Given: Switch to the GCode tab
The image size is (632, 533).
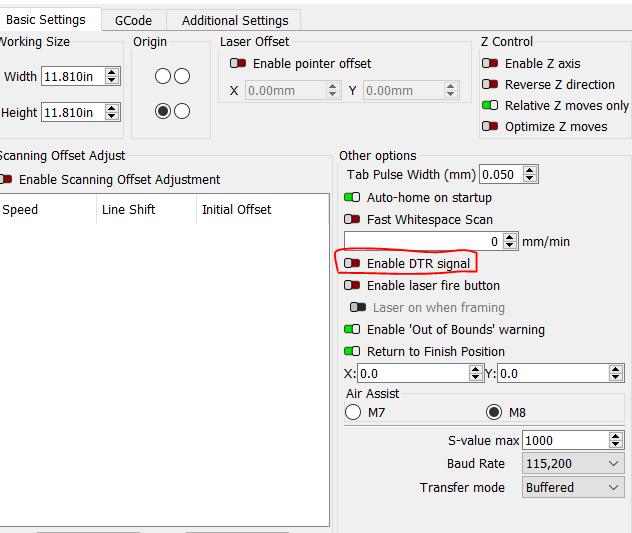Looking at the screenshot, I should pos(134,20).
